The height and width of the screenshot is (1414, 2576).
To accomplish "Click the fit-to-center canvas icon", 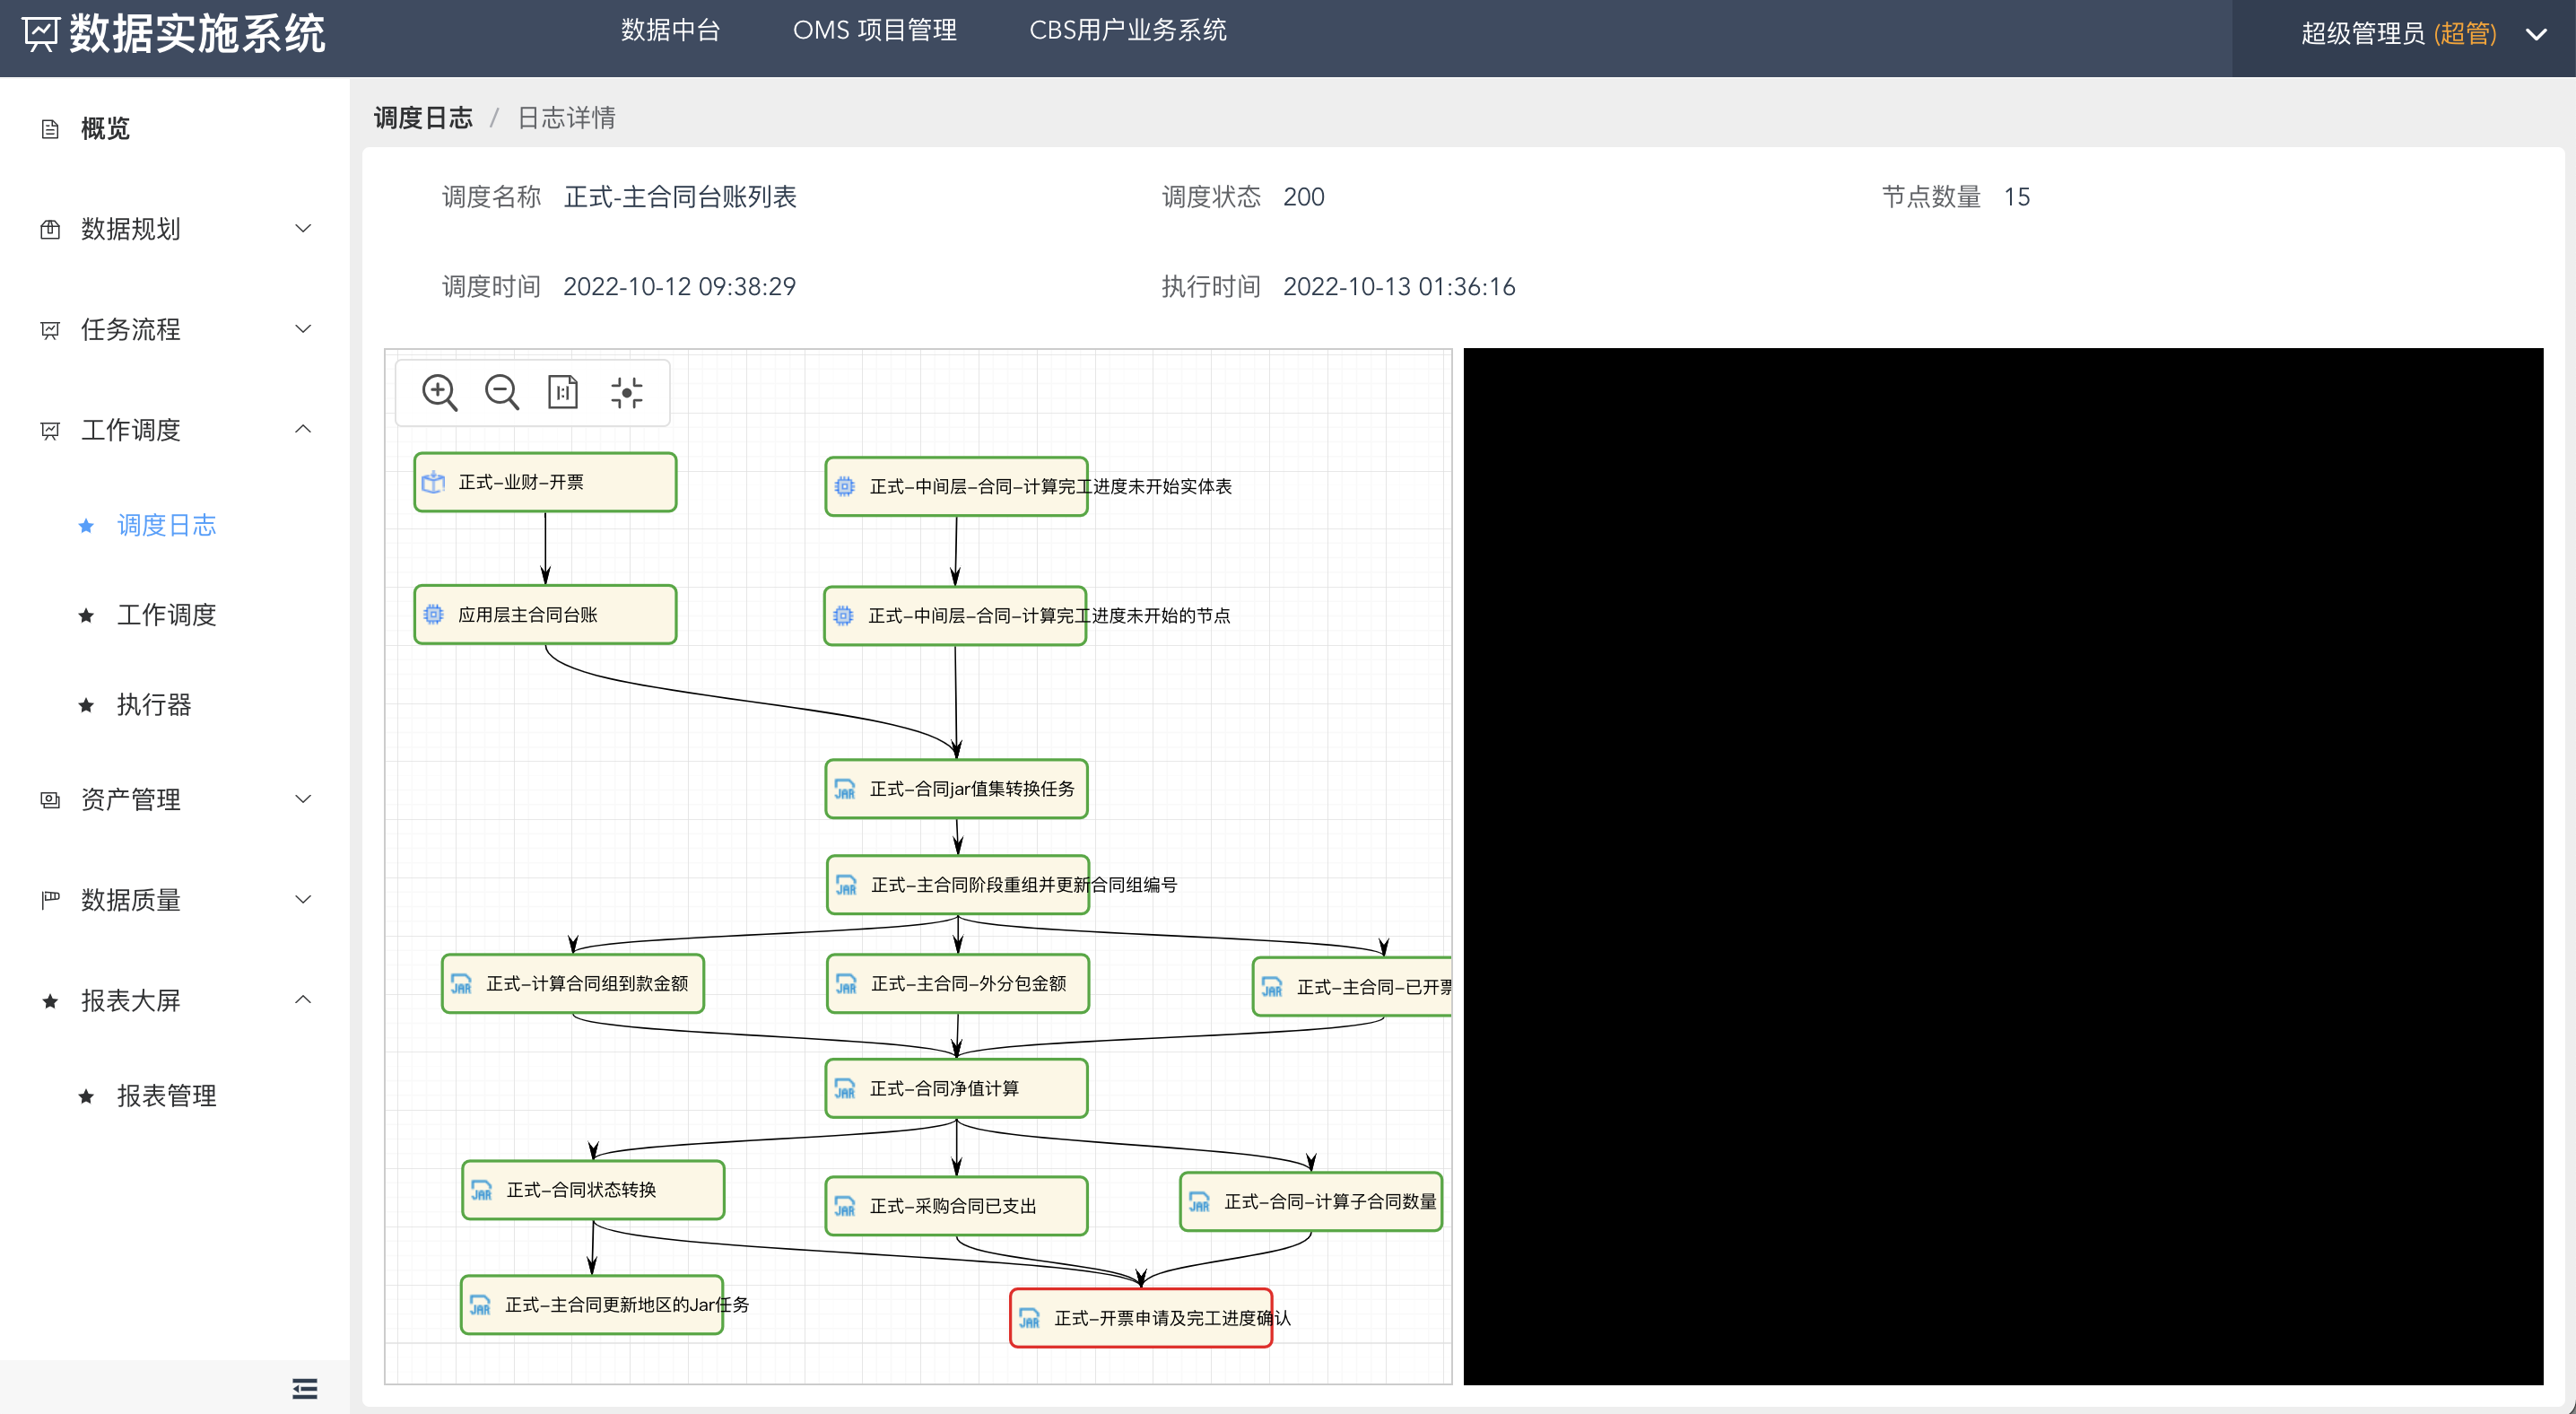I will (627, 392).
